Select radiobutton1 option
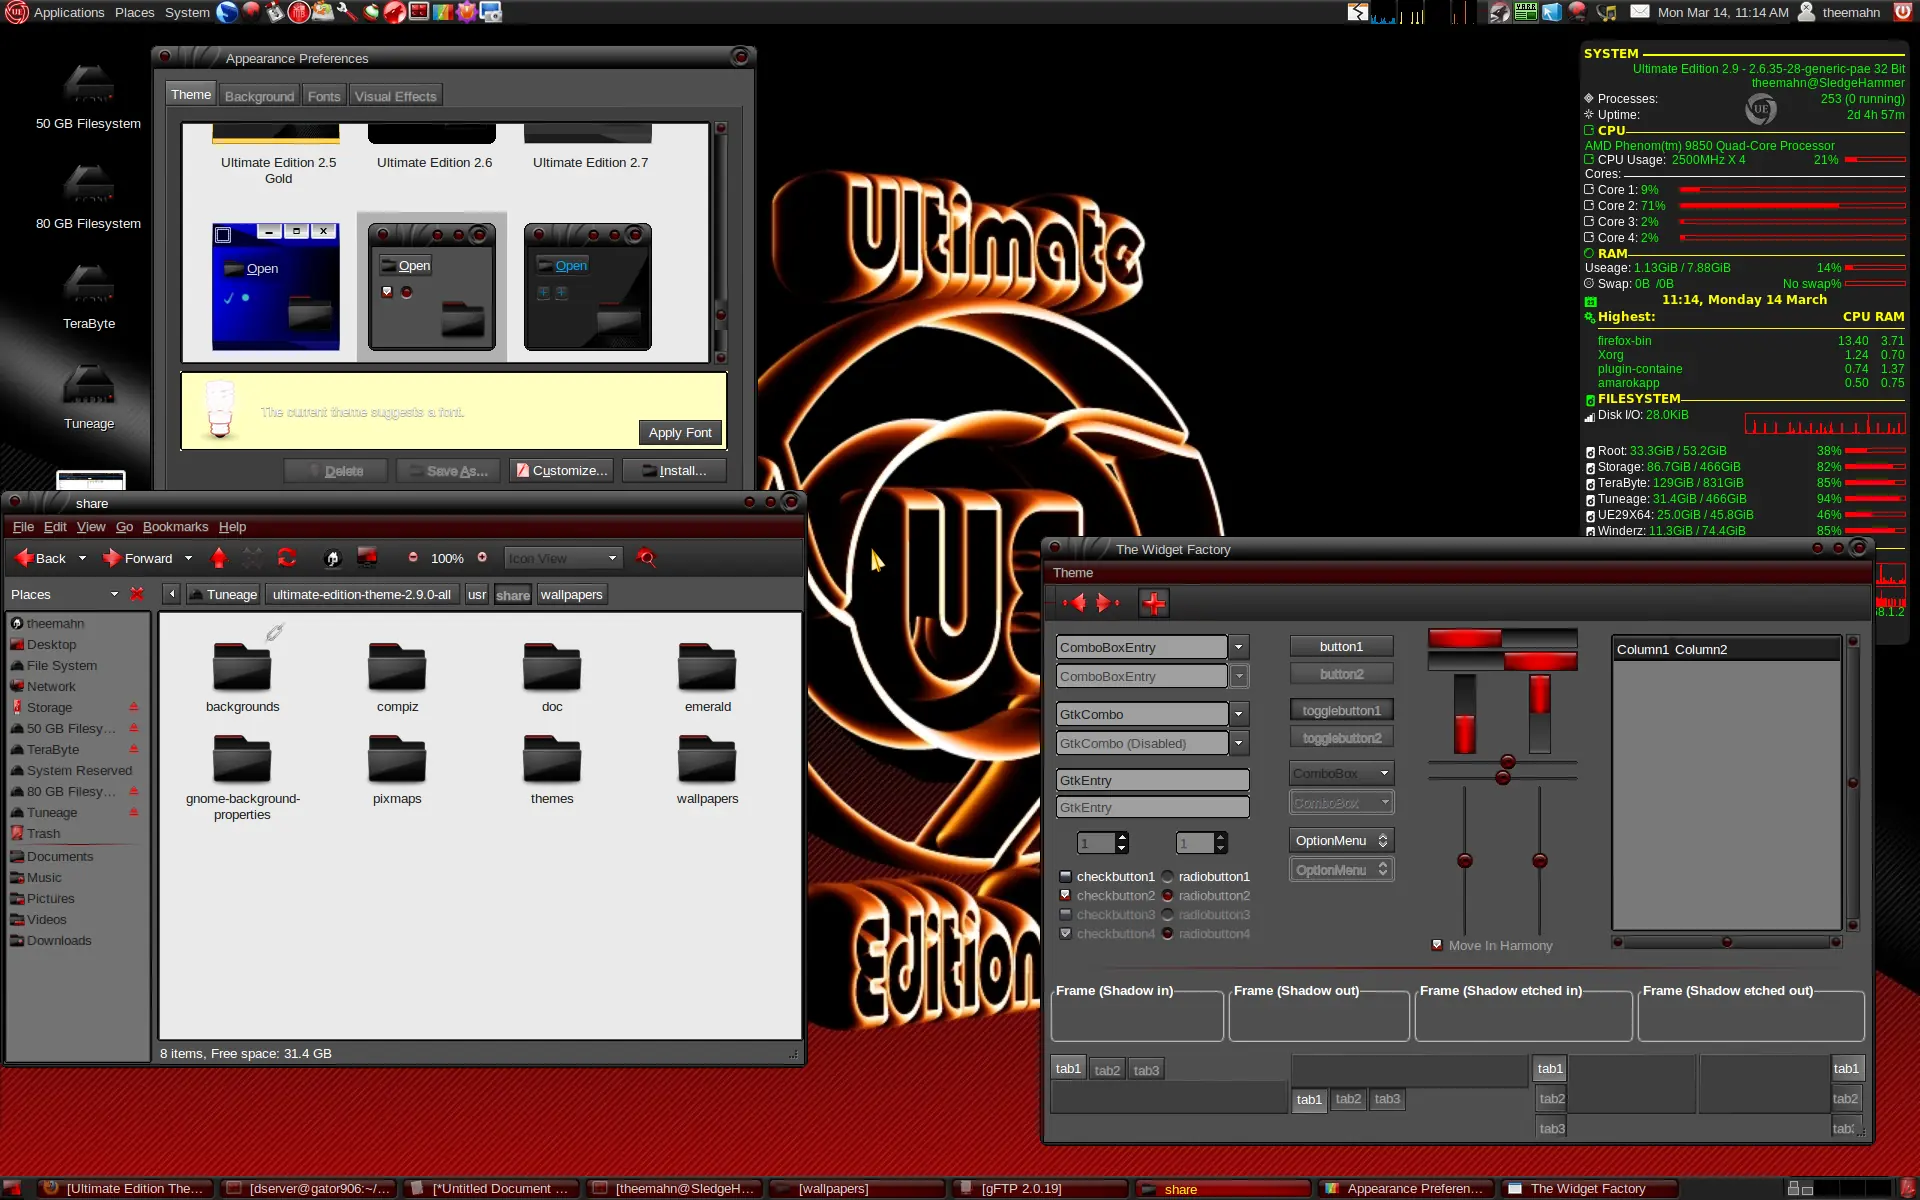Screen dimensions: 1920x1200 coord(1205,876)
